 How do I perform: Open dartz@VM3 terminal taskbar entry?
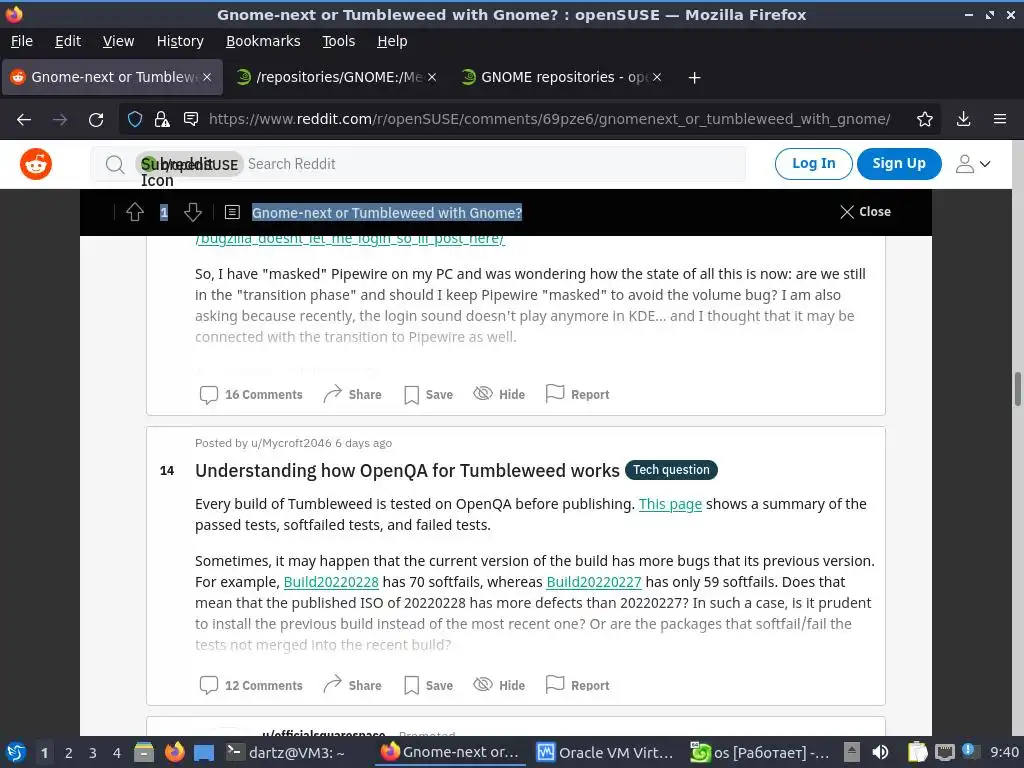tap(285, 752)
